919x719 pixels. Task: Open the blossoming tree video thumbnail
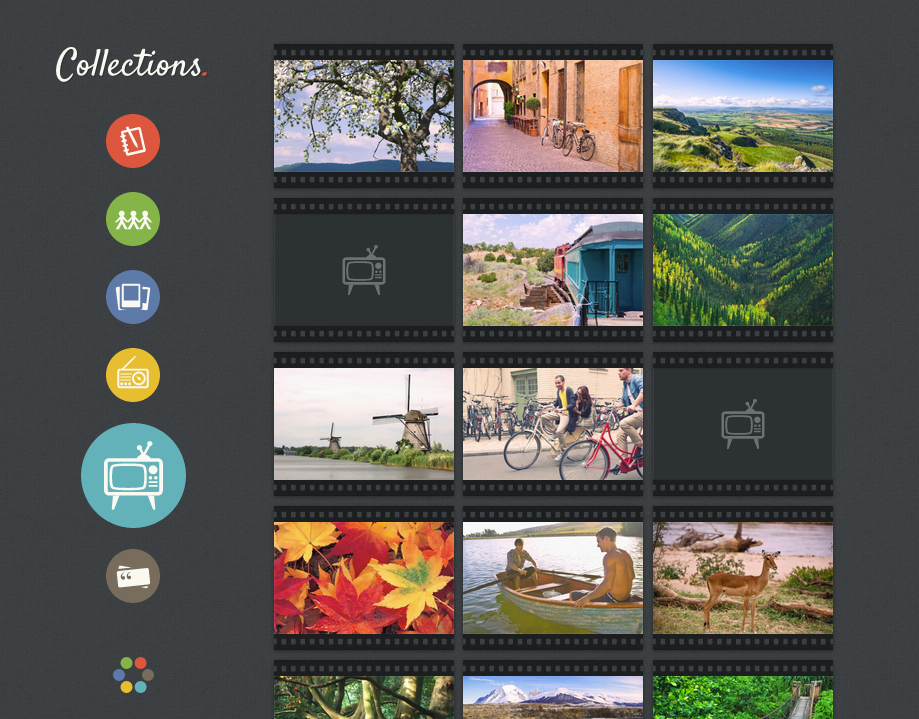click(364, 116)
